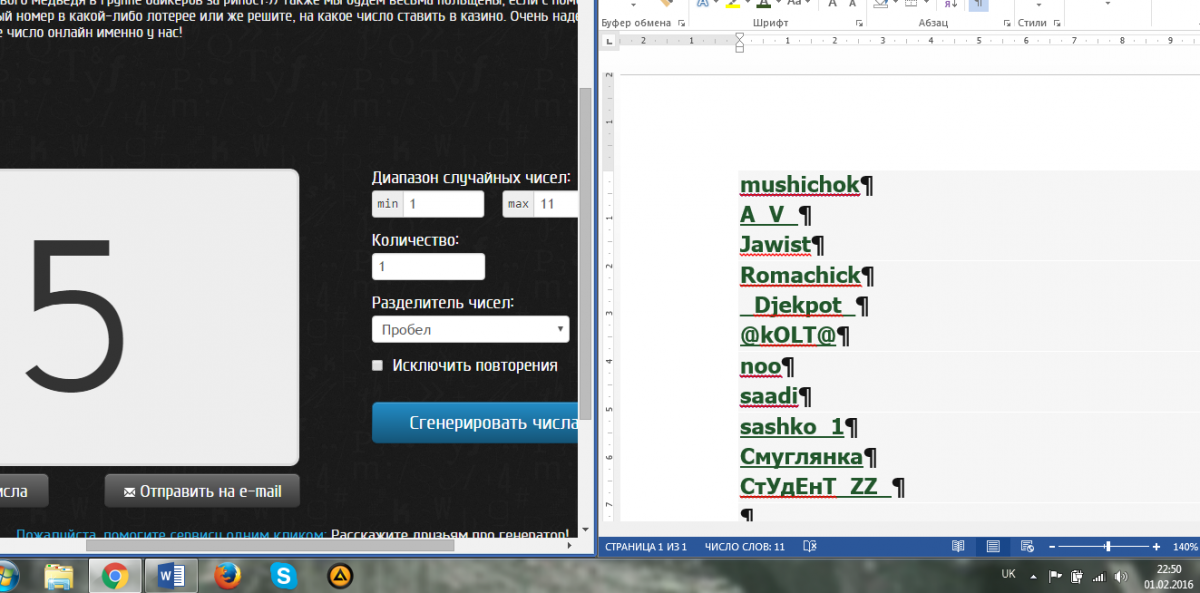Click the Sort icon in Абзац group

pos(950,4)
